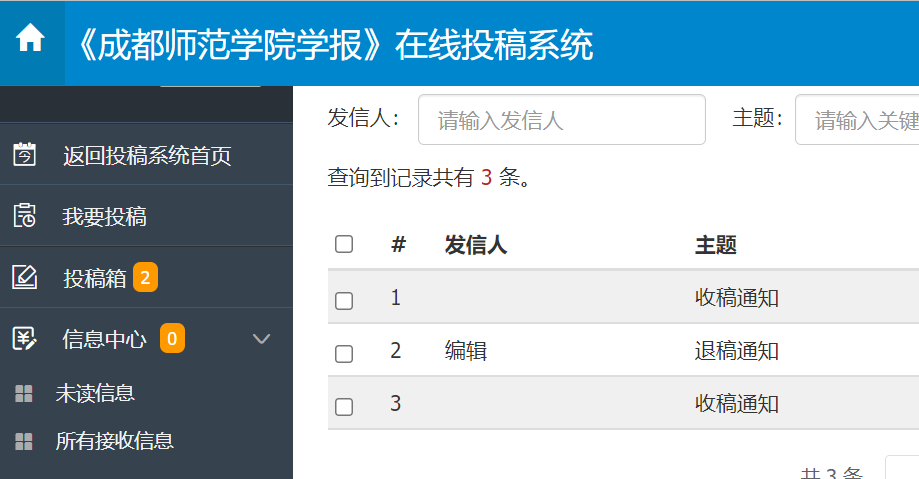Click the edit pencil icon beside 投稿箱
Image resolution: width=919 pixels, height=479 pixels.
pos(25,277)
